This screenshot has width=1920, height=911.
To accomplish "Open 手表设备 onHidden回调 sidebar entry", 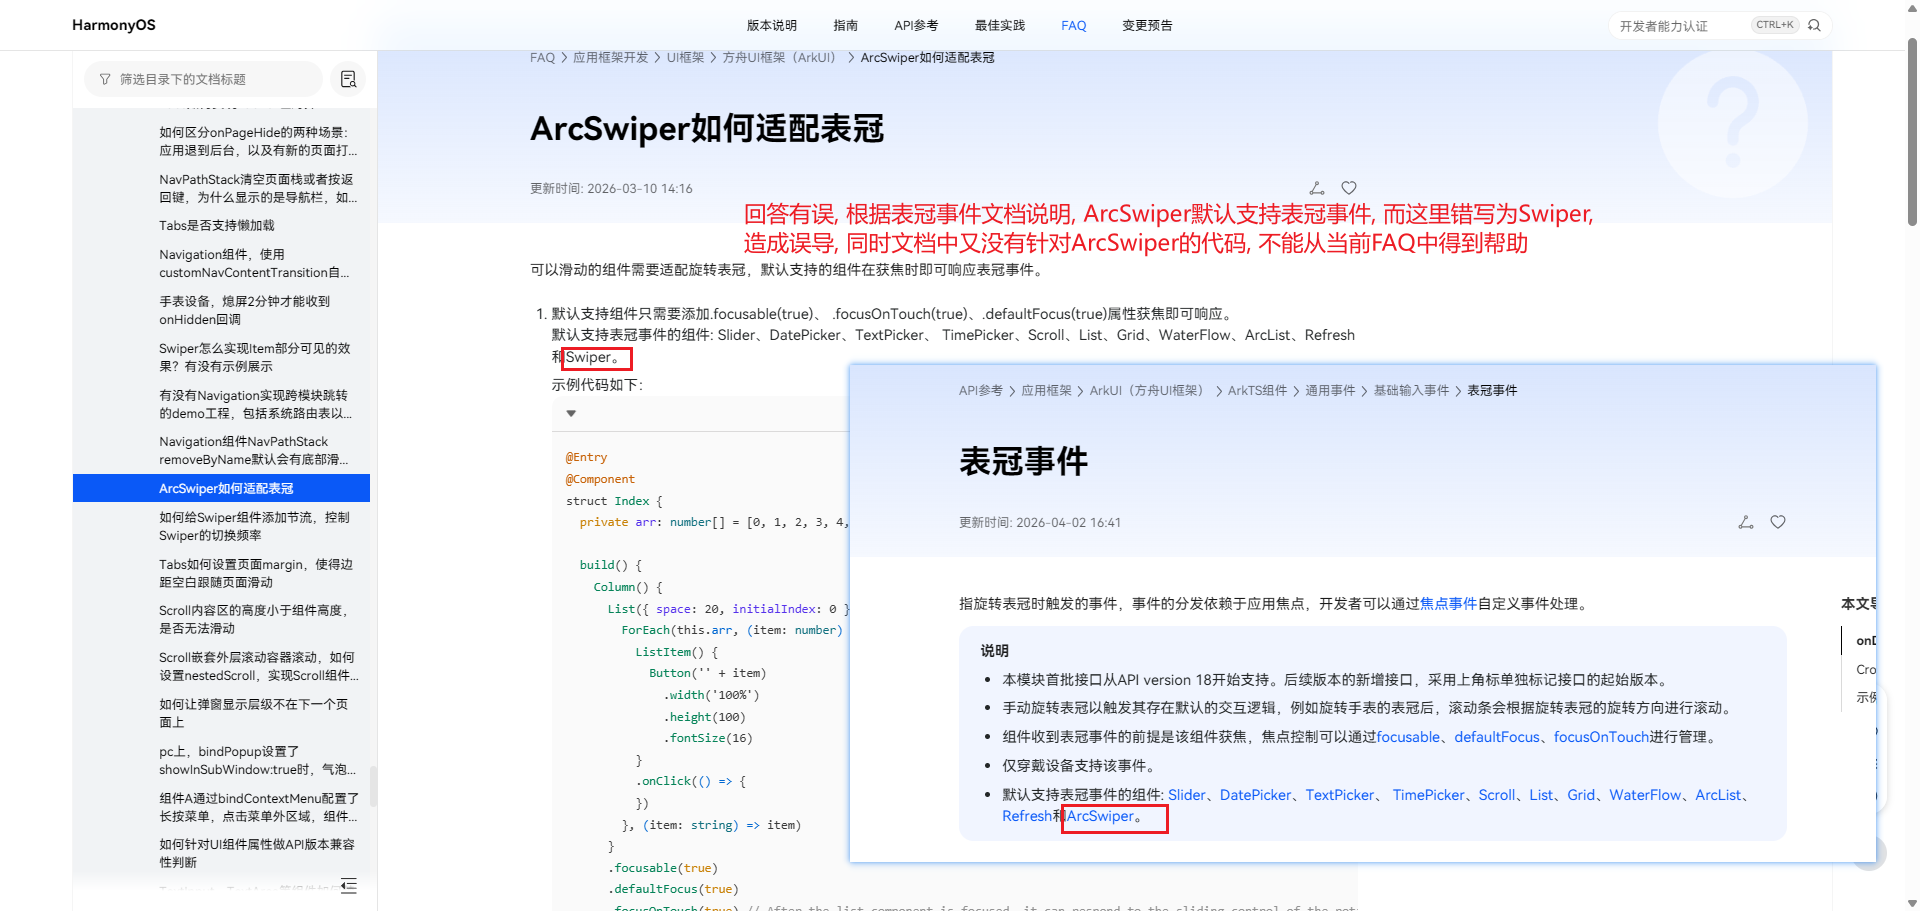I will pyautogui.click(x=244, y=310).
